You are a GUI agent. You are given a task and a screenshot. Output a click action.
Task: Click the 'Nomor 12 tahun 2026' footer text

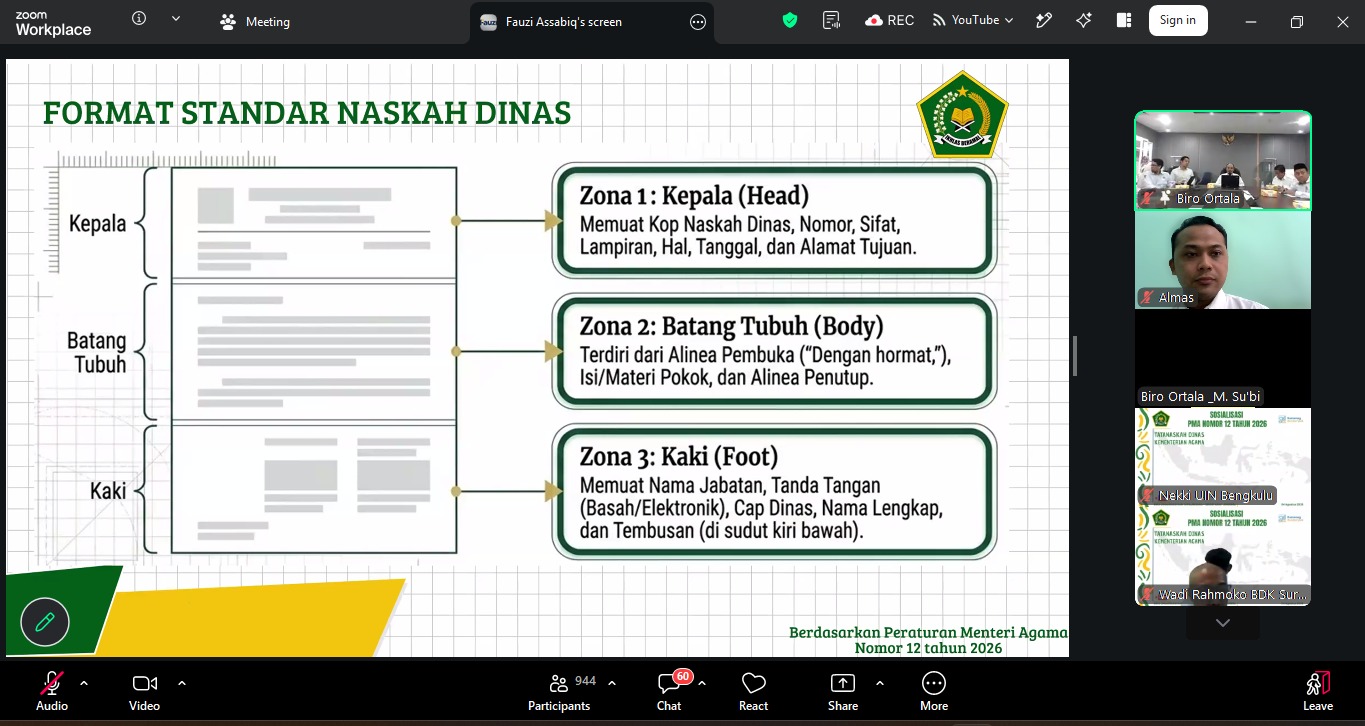click(928, 648)
